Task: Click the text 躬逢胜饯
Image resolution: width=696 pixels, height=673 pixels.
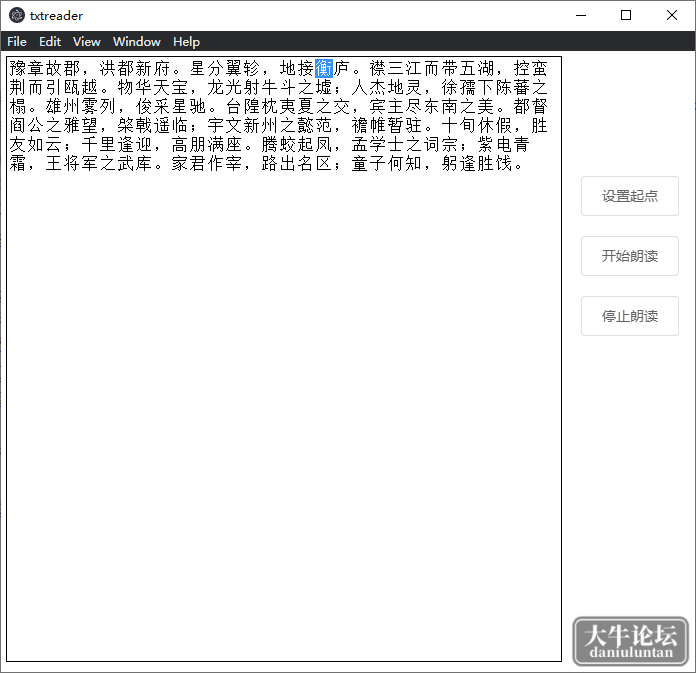Action: click(x=477, y=164)
